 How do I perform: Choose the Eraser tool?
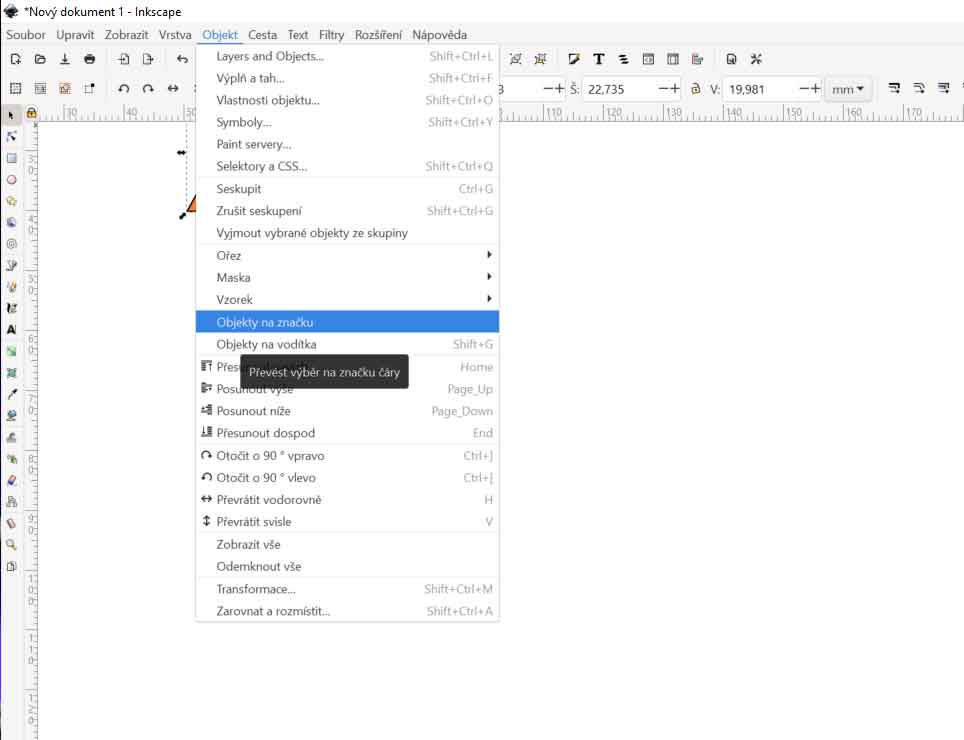pyautogui.click(x=12, y=480)
